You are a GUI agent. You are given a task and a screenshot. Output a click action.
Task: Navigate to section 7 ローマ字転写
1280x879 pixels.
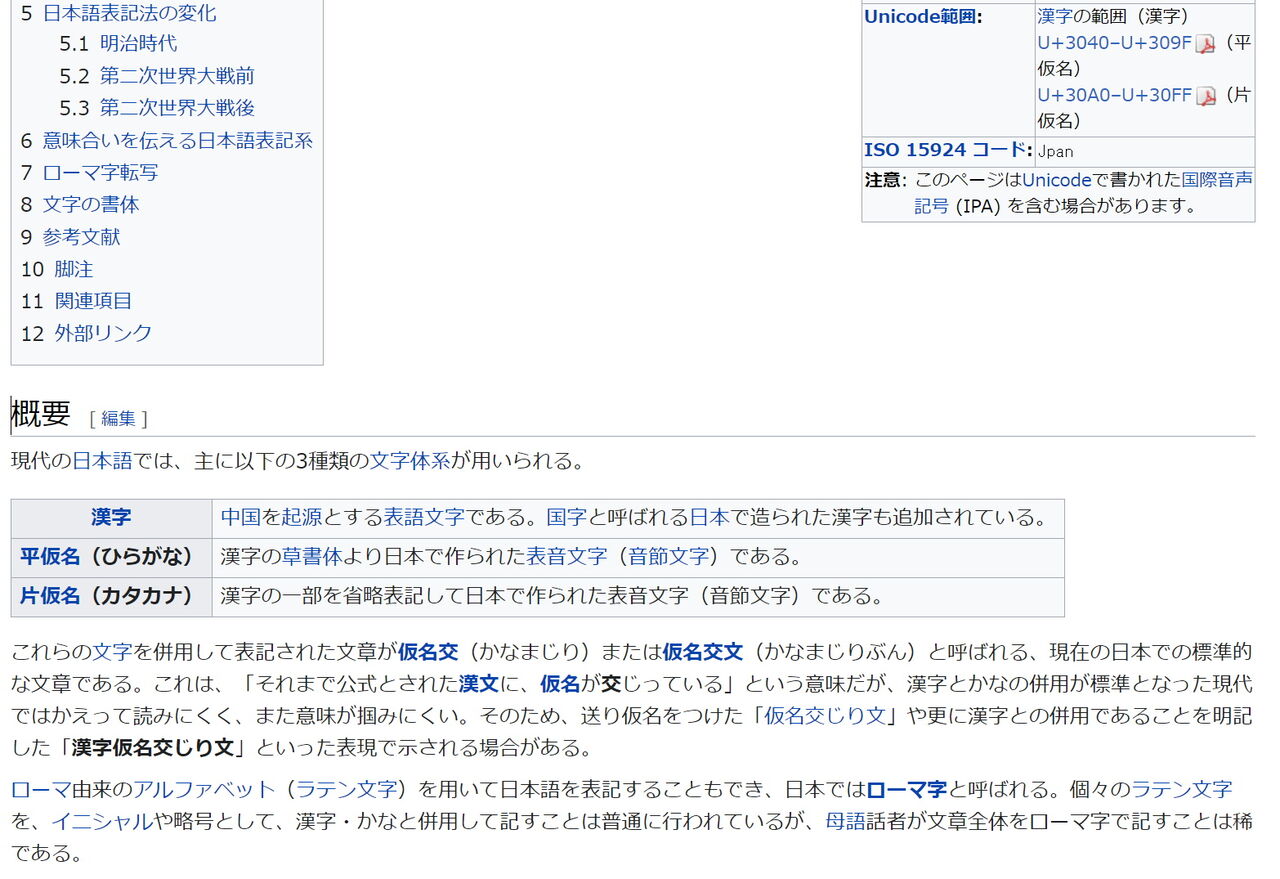[x=89, y=173]
